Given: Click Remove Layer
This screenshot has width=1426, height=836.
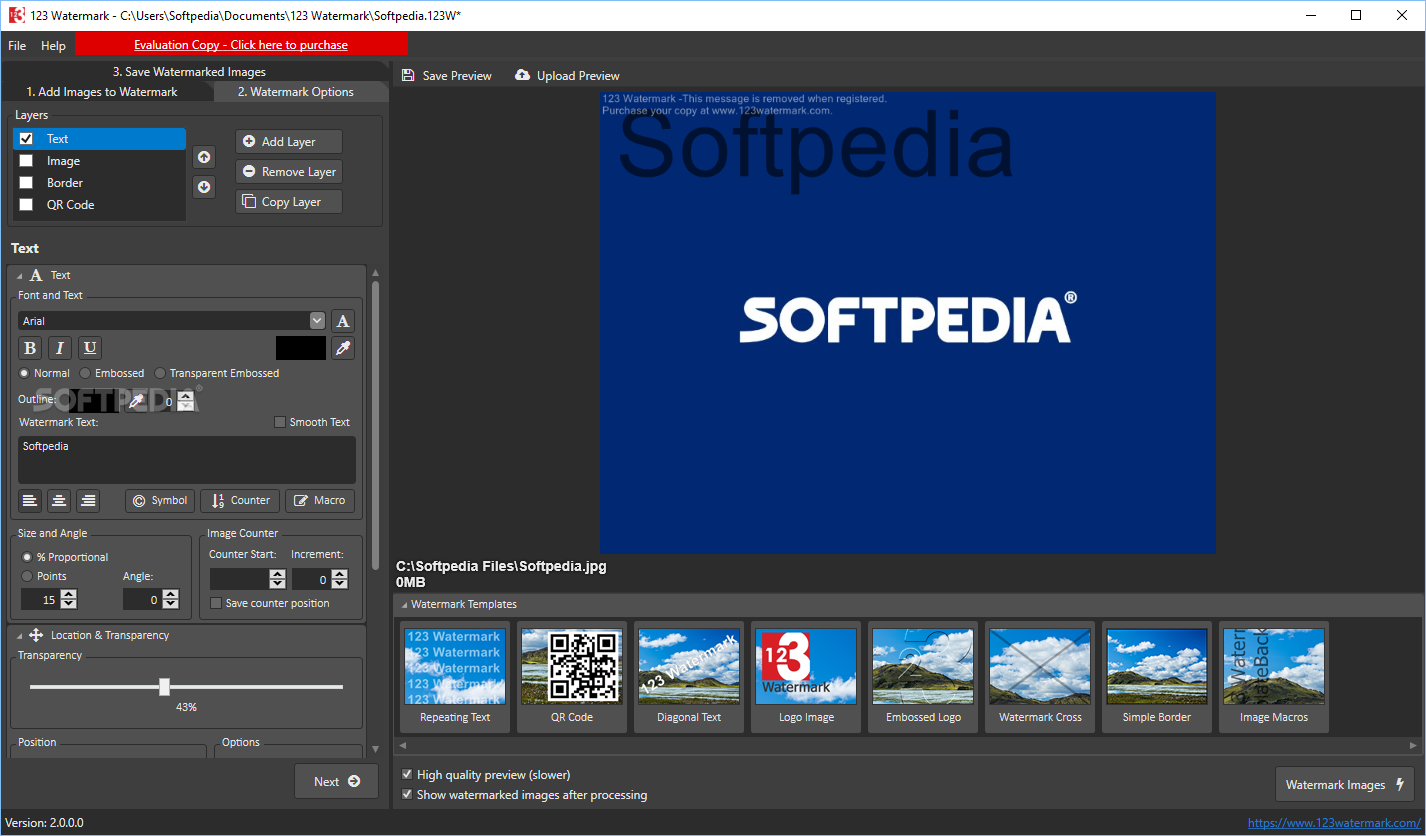Looking at the screenshot, I should coord(289,172).
